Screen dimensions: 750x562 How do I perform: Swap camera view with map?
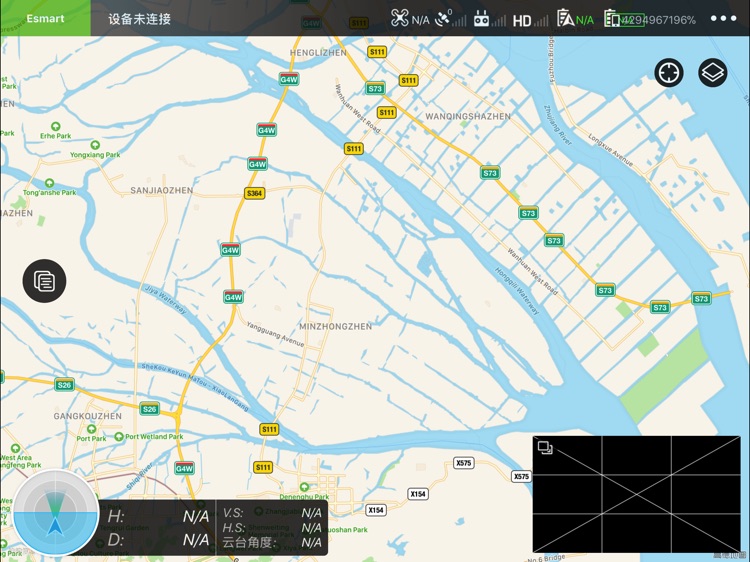[545, 448]
